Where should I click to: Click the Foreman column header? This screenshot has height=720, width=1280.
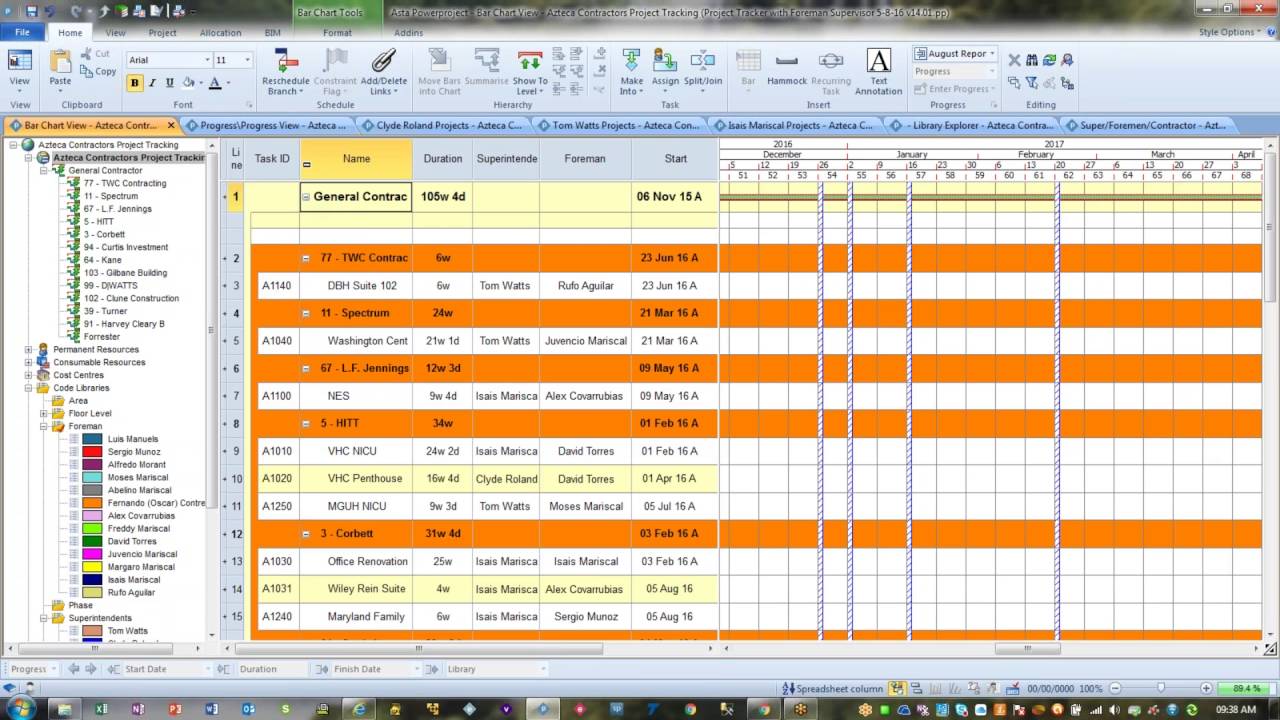point(585,159)
